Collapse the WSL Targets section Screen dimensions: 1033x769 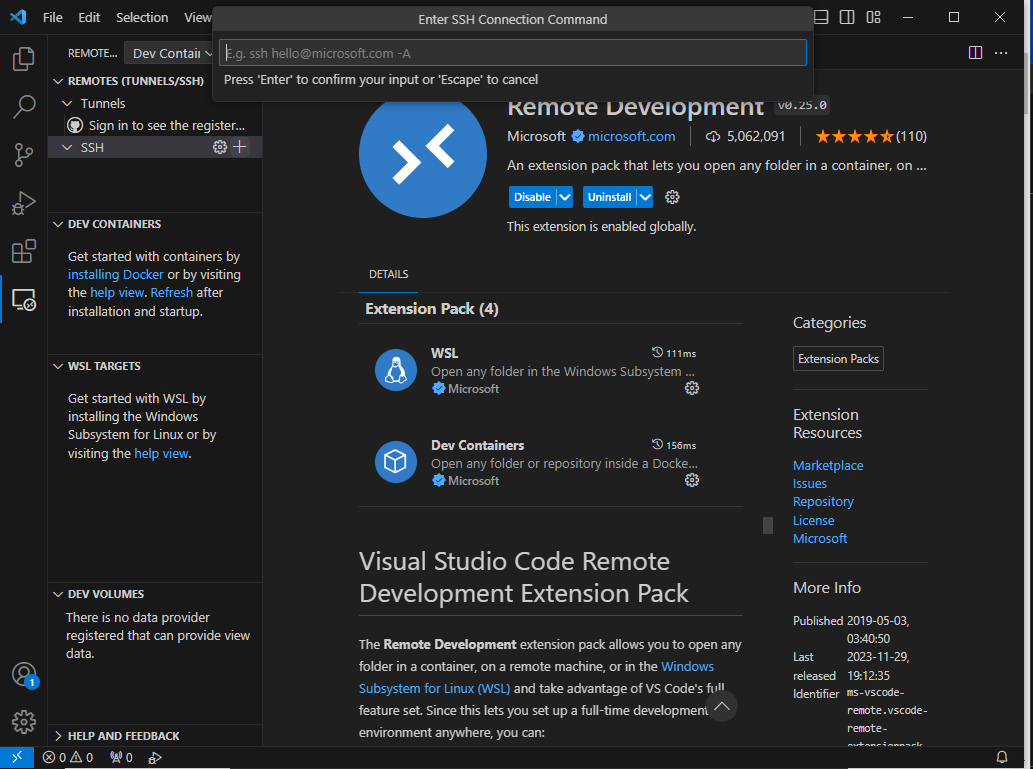pos(59,366)
